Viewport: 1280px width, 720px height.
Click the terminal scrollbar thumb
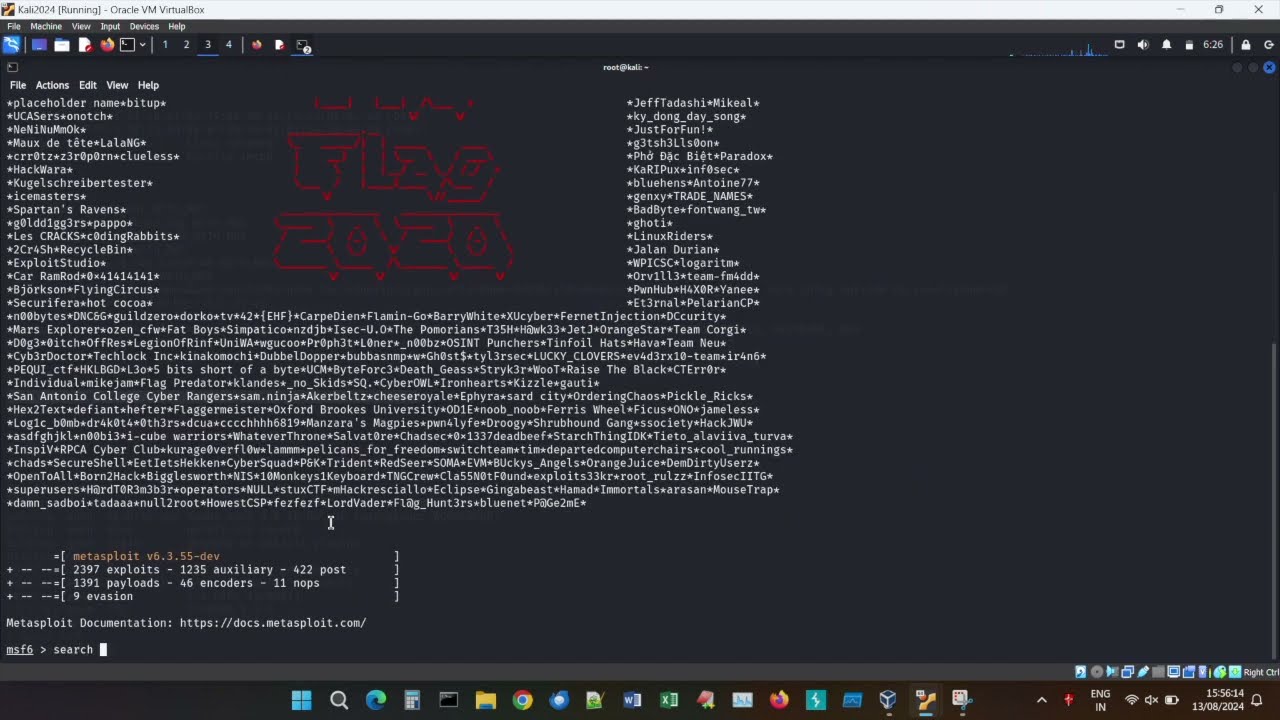[x=1274, y=503]
